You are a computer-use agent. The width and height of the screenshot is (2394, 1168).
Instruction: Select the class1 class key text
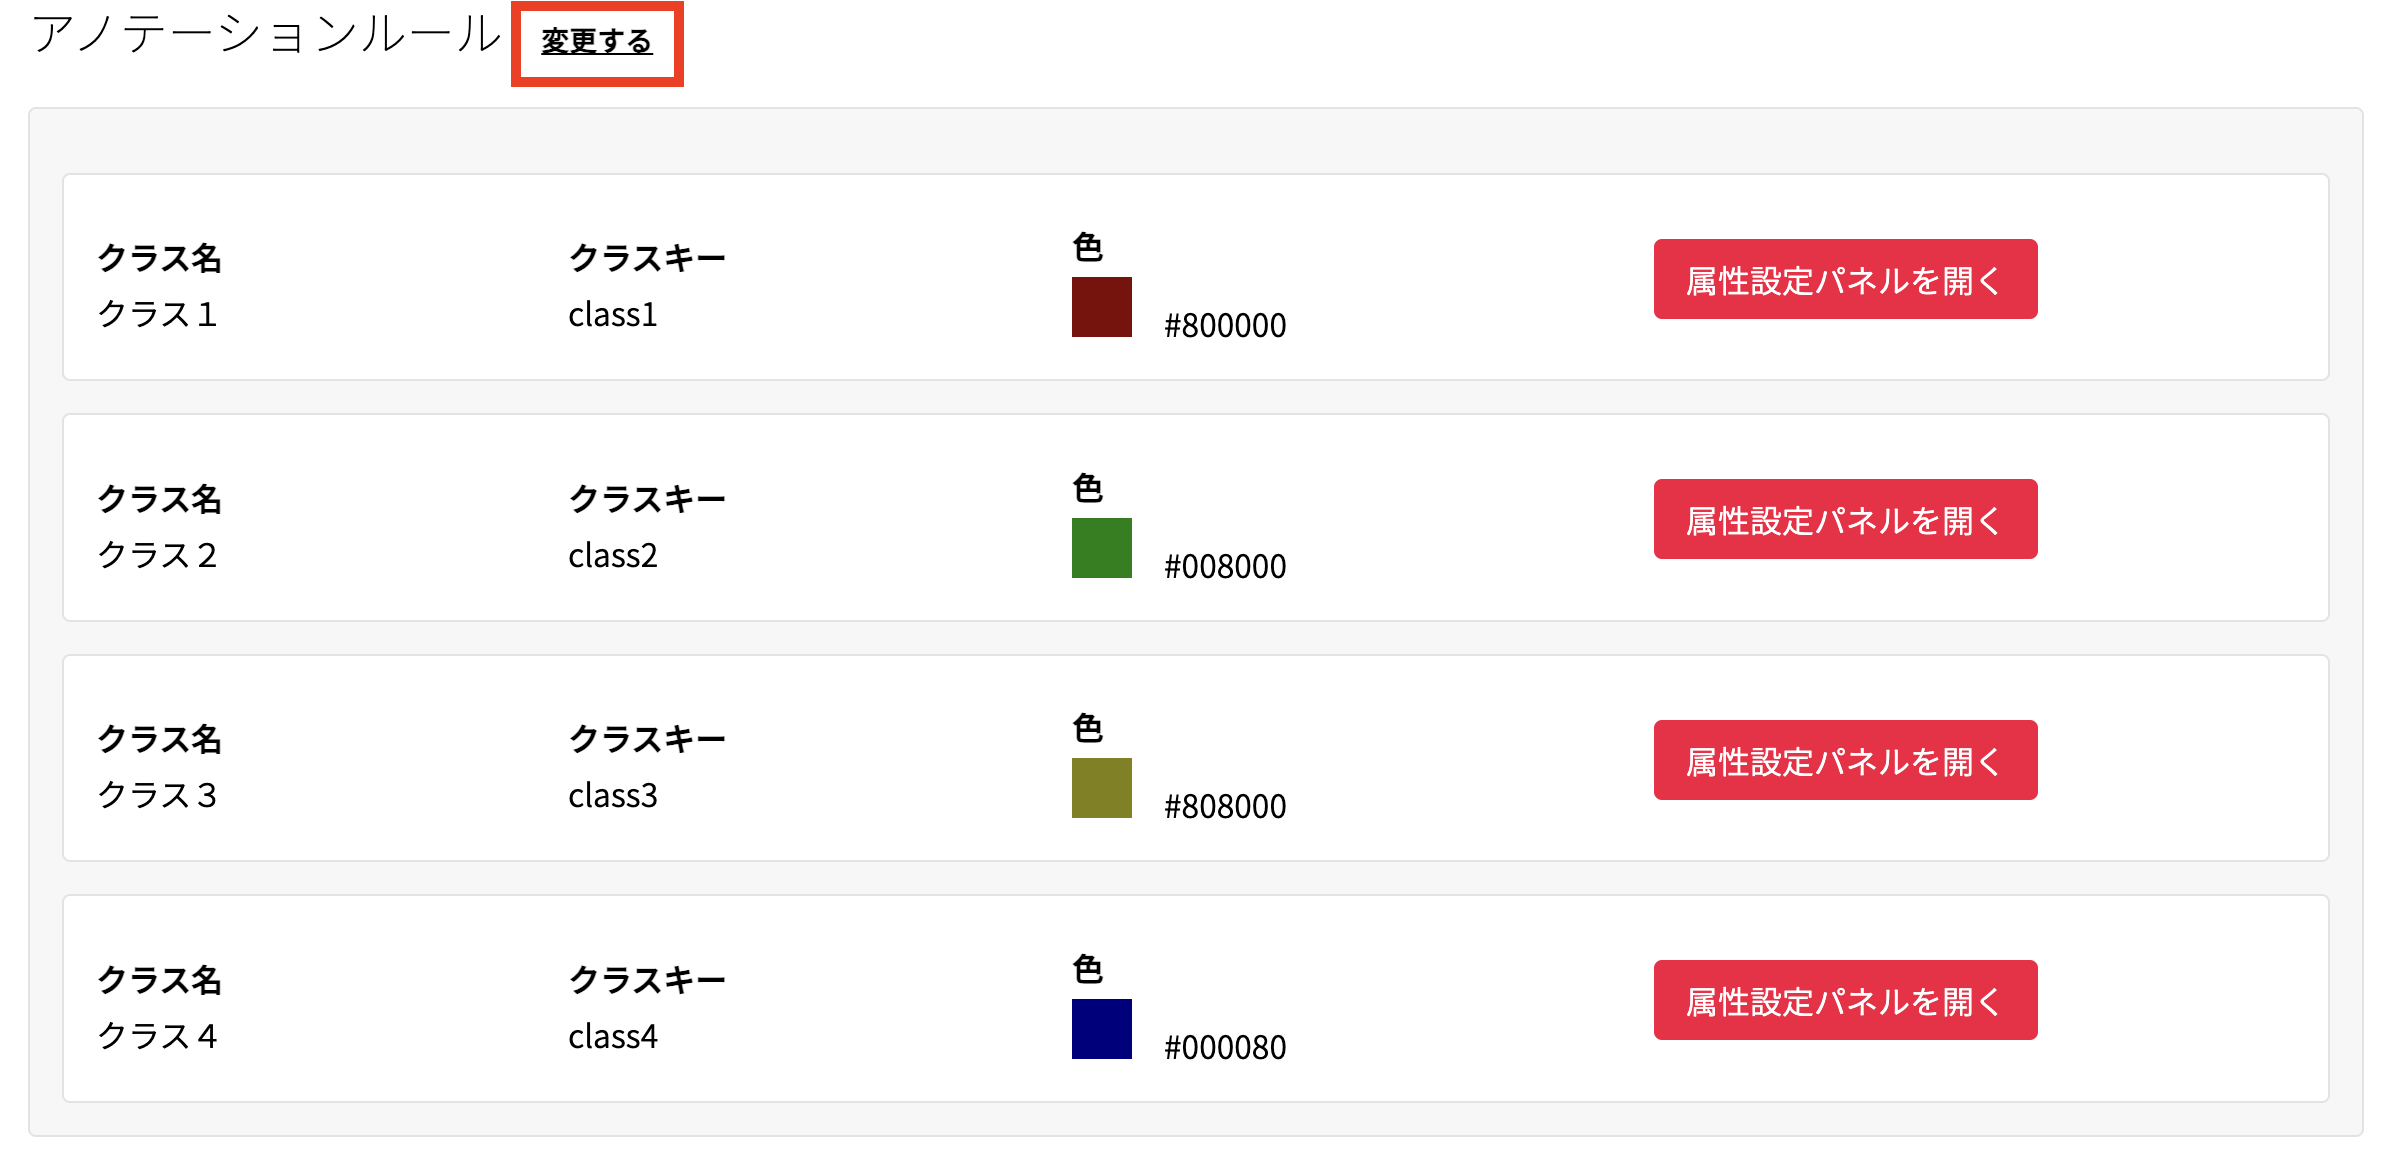tap(613, 314)
